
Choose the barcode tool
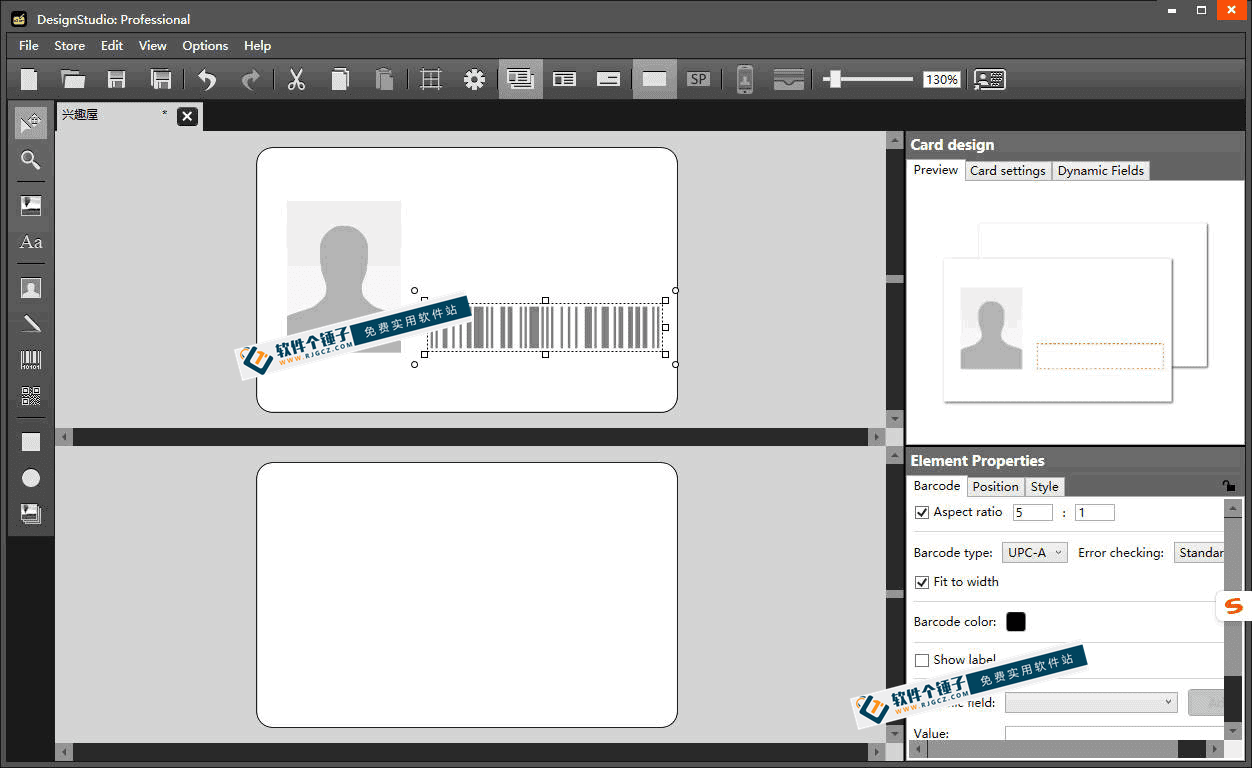[x=31, y=360]
